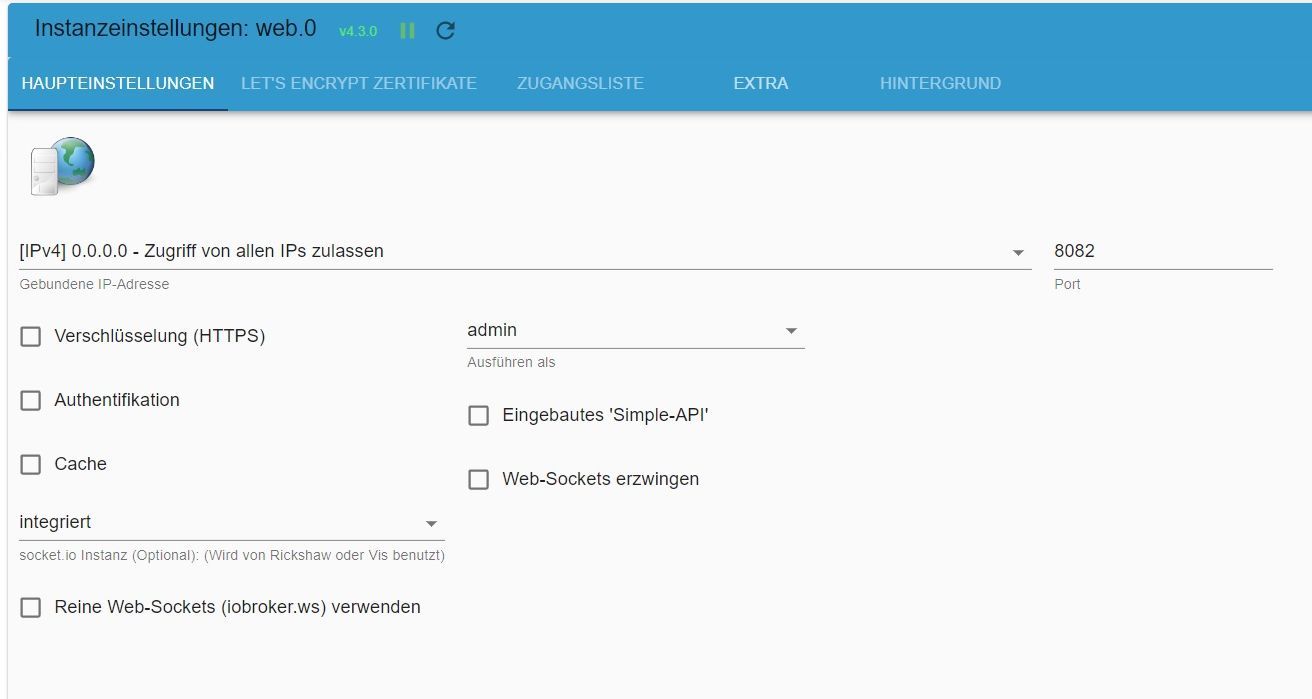This screenshot has height=699, width=1312.
Task: Open the Zugangsliste tab
Action: pyautogui.click(x=580, y=83)
